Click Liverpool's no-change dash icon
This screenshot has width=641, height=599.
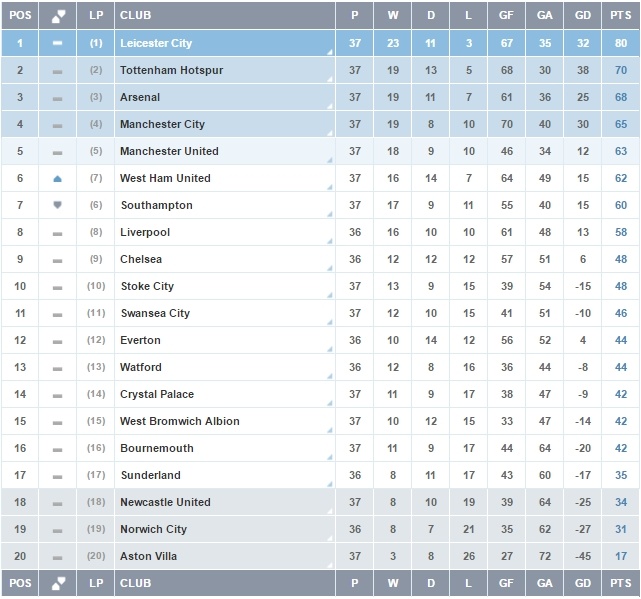pos(58,232)
